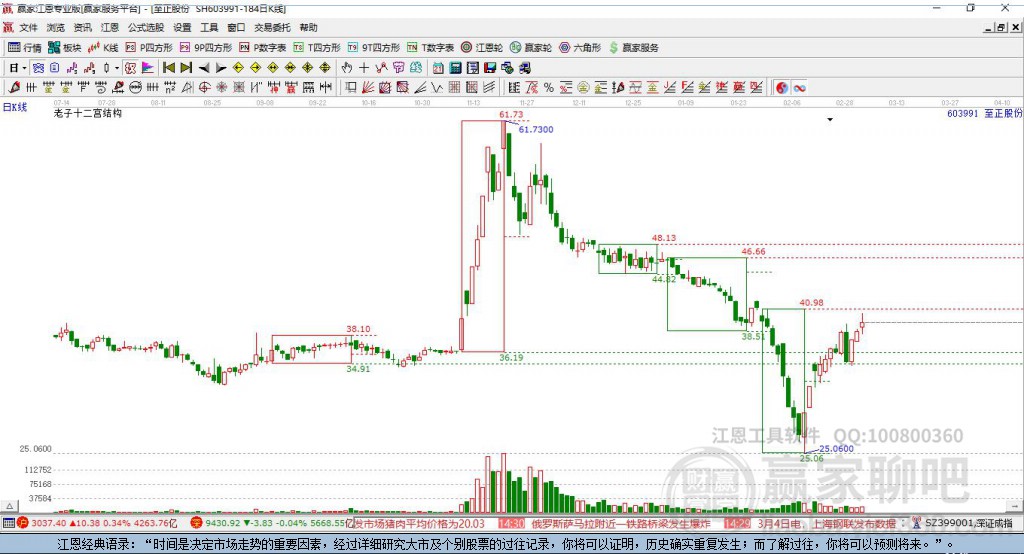The width and height of the screenshot is (1024, 554).
Task: Open the 窗口 menu
Action: [236, 27]
